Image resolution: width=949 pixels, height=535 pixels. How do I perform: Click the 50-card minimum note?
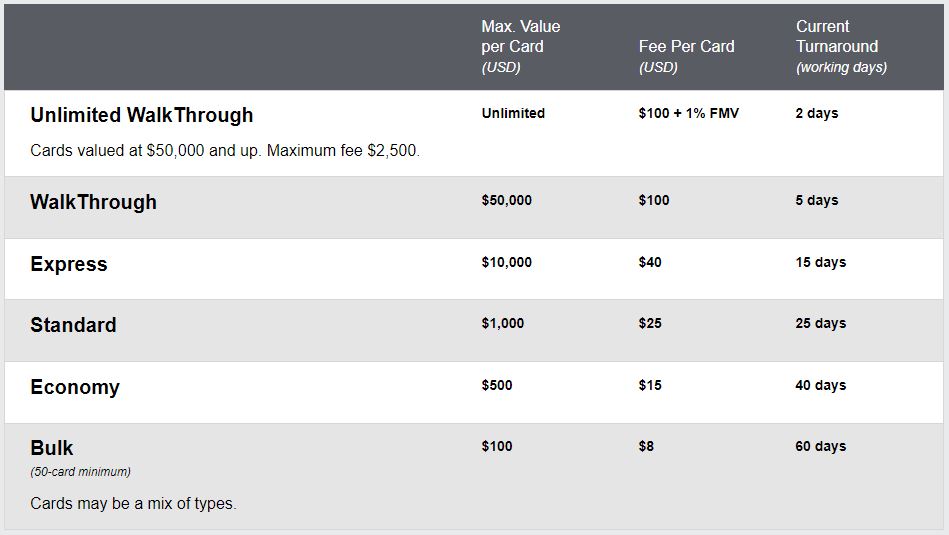point(80,472)
